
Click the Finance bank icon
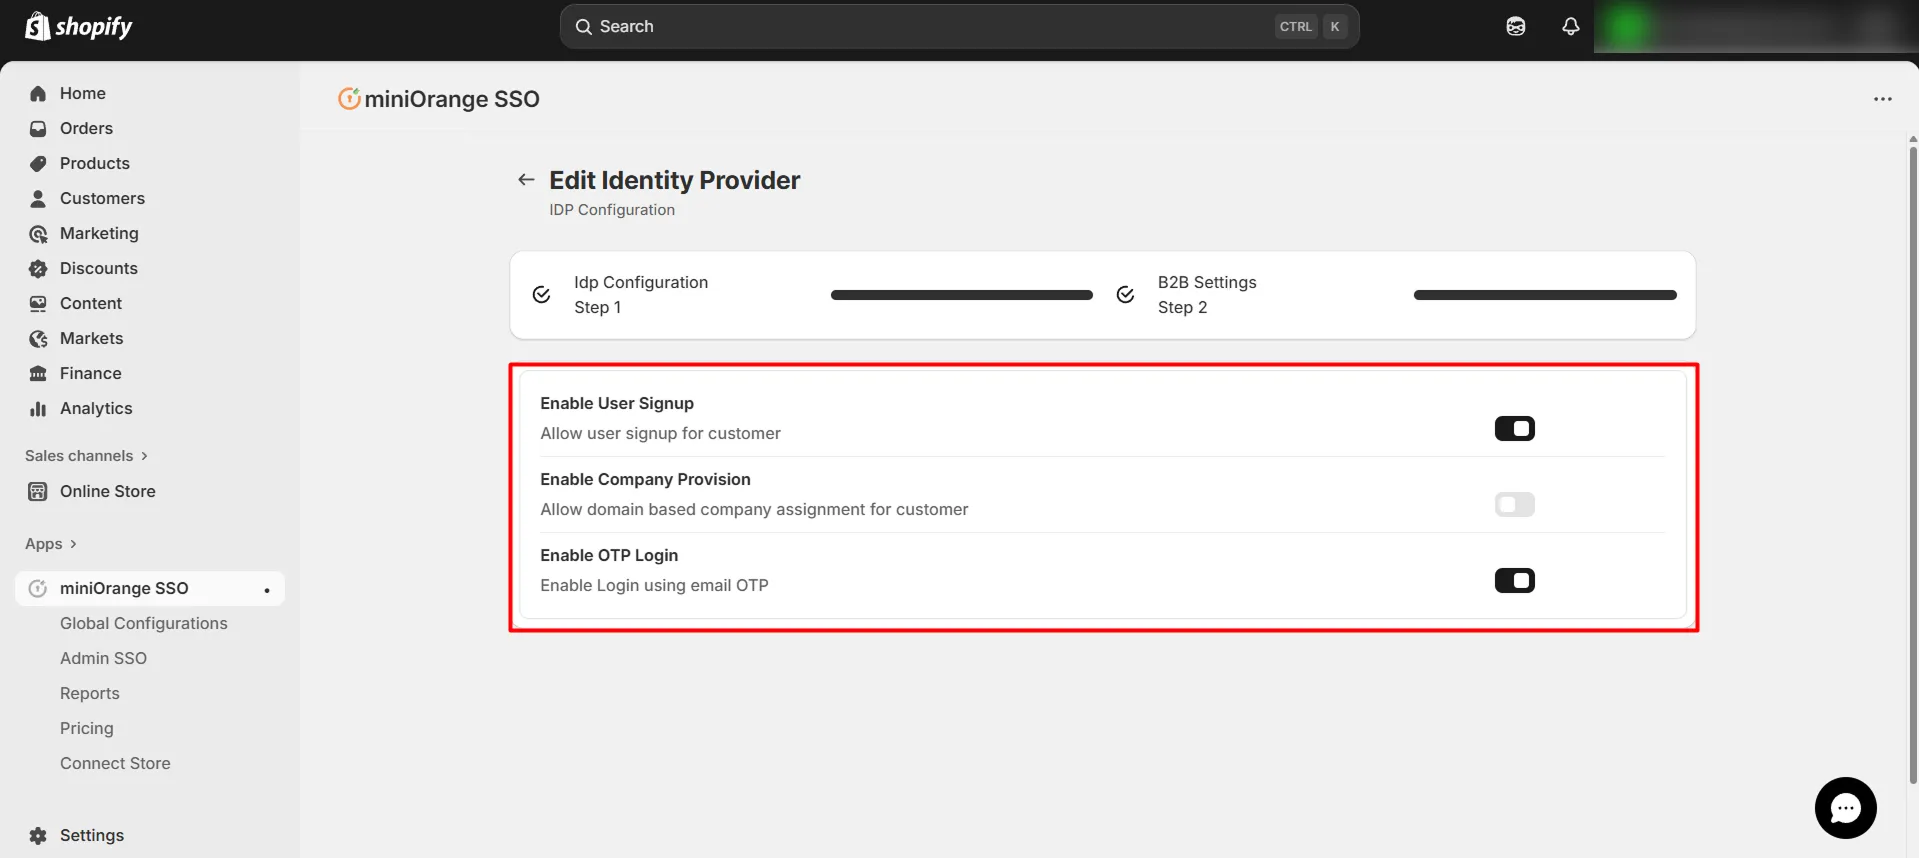tap(38, 373)
